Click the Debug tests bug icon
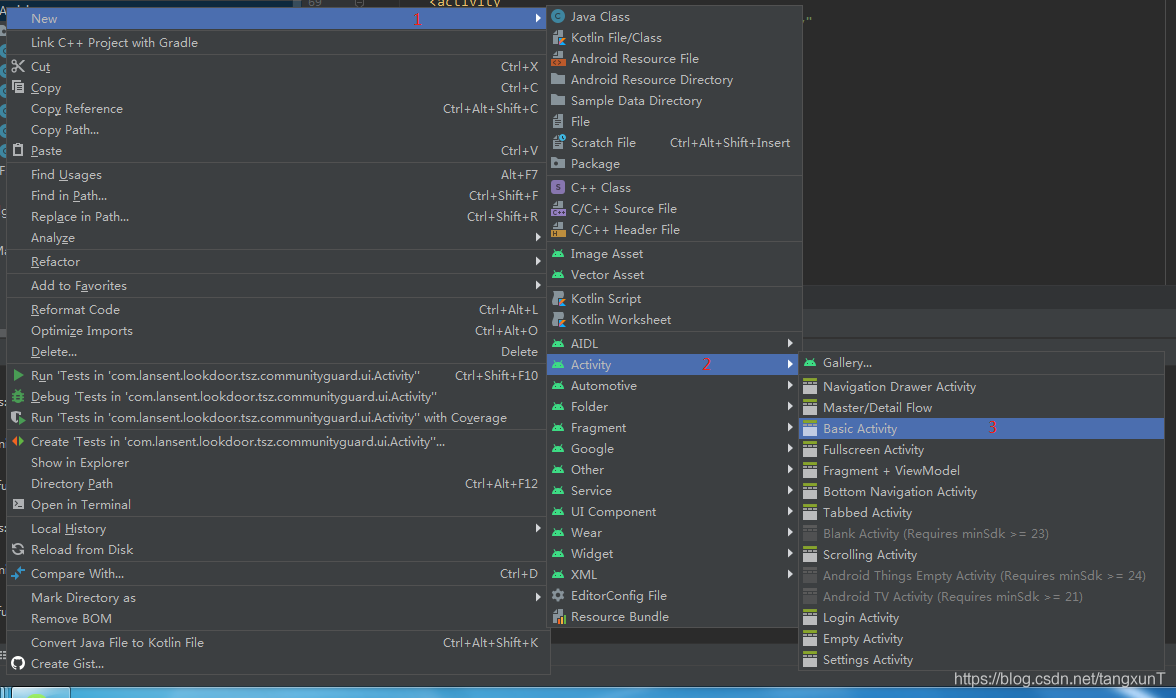 tap(18, 397)
